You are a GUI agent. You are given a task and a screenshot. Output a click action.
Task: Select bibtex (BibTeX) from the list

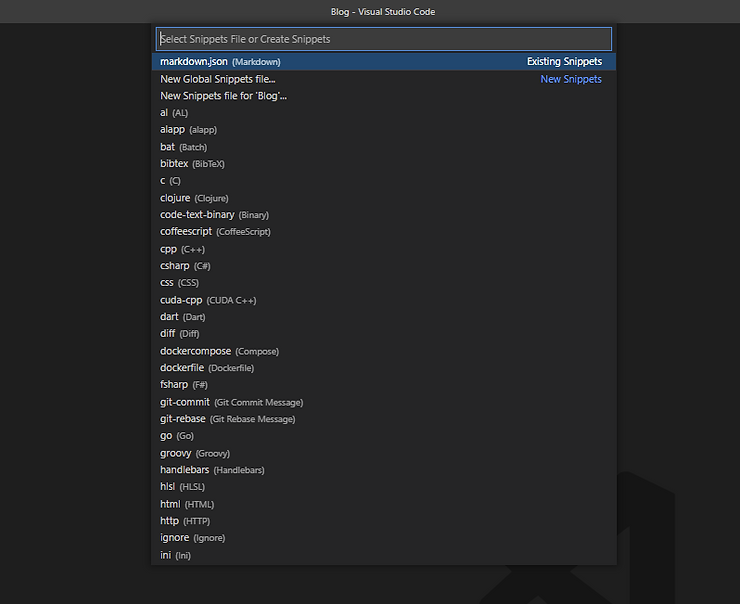pos(188,164)
